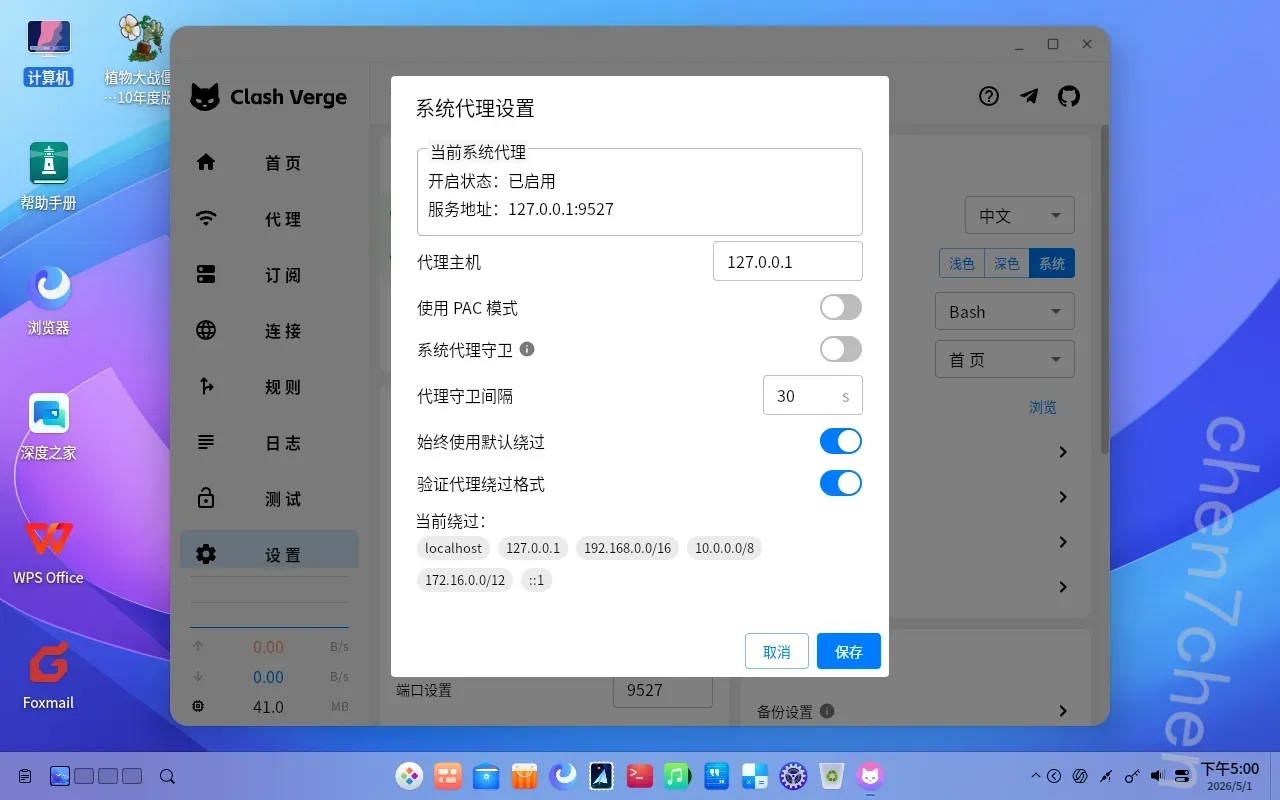Screen dimensions: 1280x800
Task: Select the 浅色 theme mode
Action: pos(962,263)
